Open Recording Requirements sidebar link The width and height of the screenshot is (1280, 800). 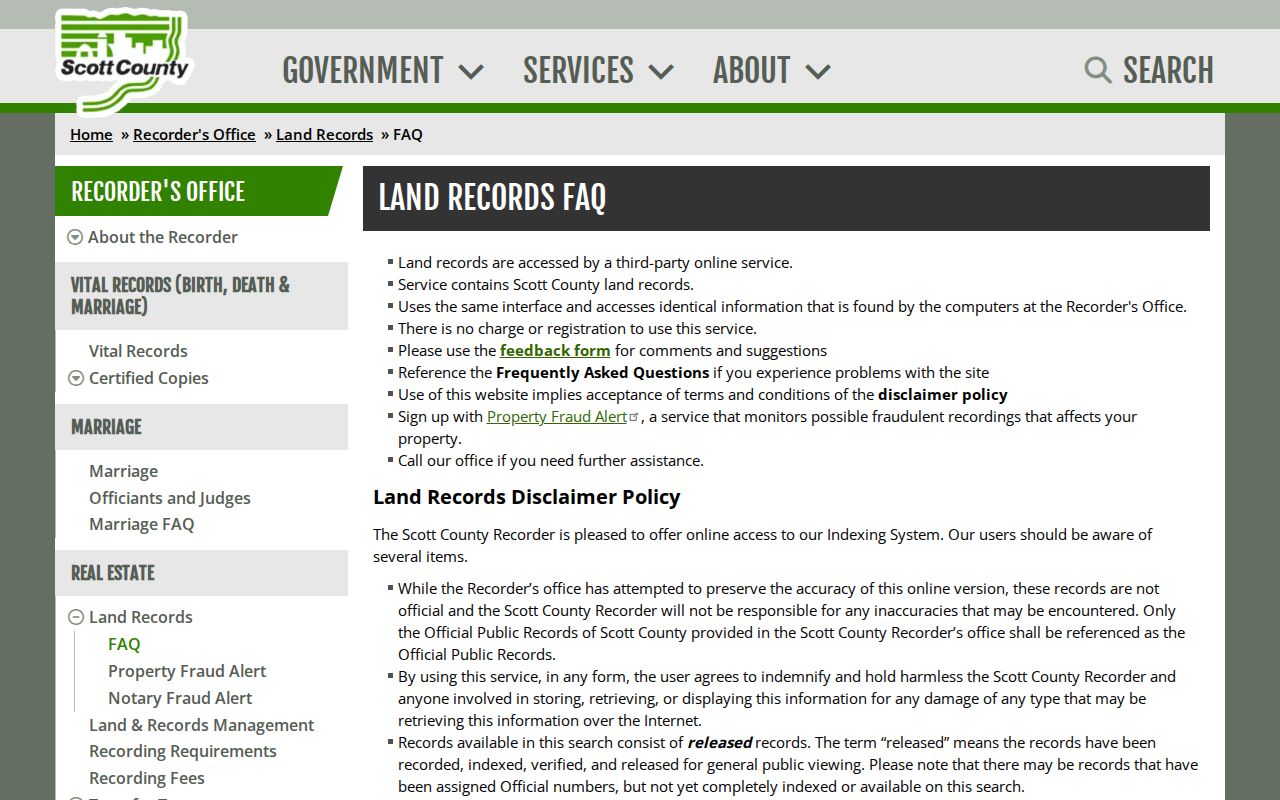coord(183,751)
